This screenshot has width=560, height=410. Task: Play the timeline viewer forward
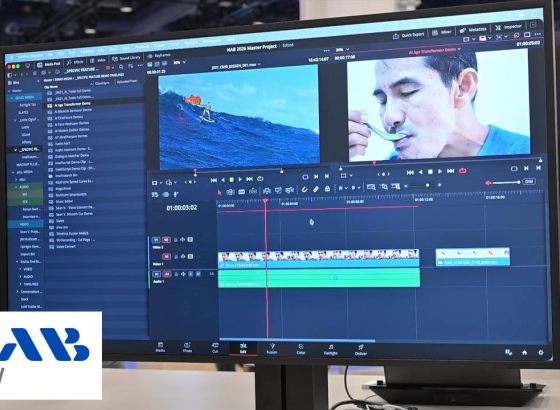pos(440,171)
